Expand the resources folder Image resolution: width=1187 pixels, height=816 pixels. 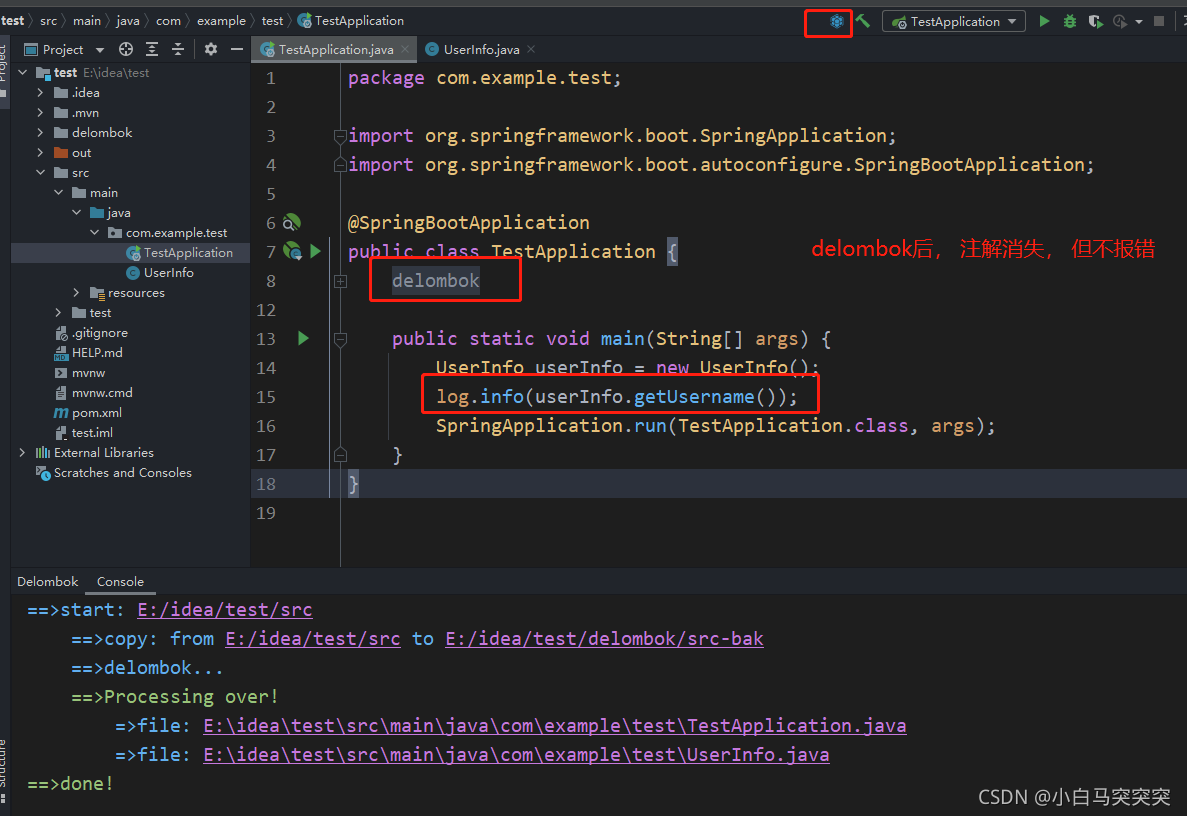tap(76, 293)
